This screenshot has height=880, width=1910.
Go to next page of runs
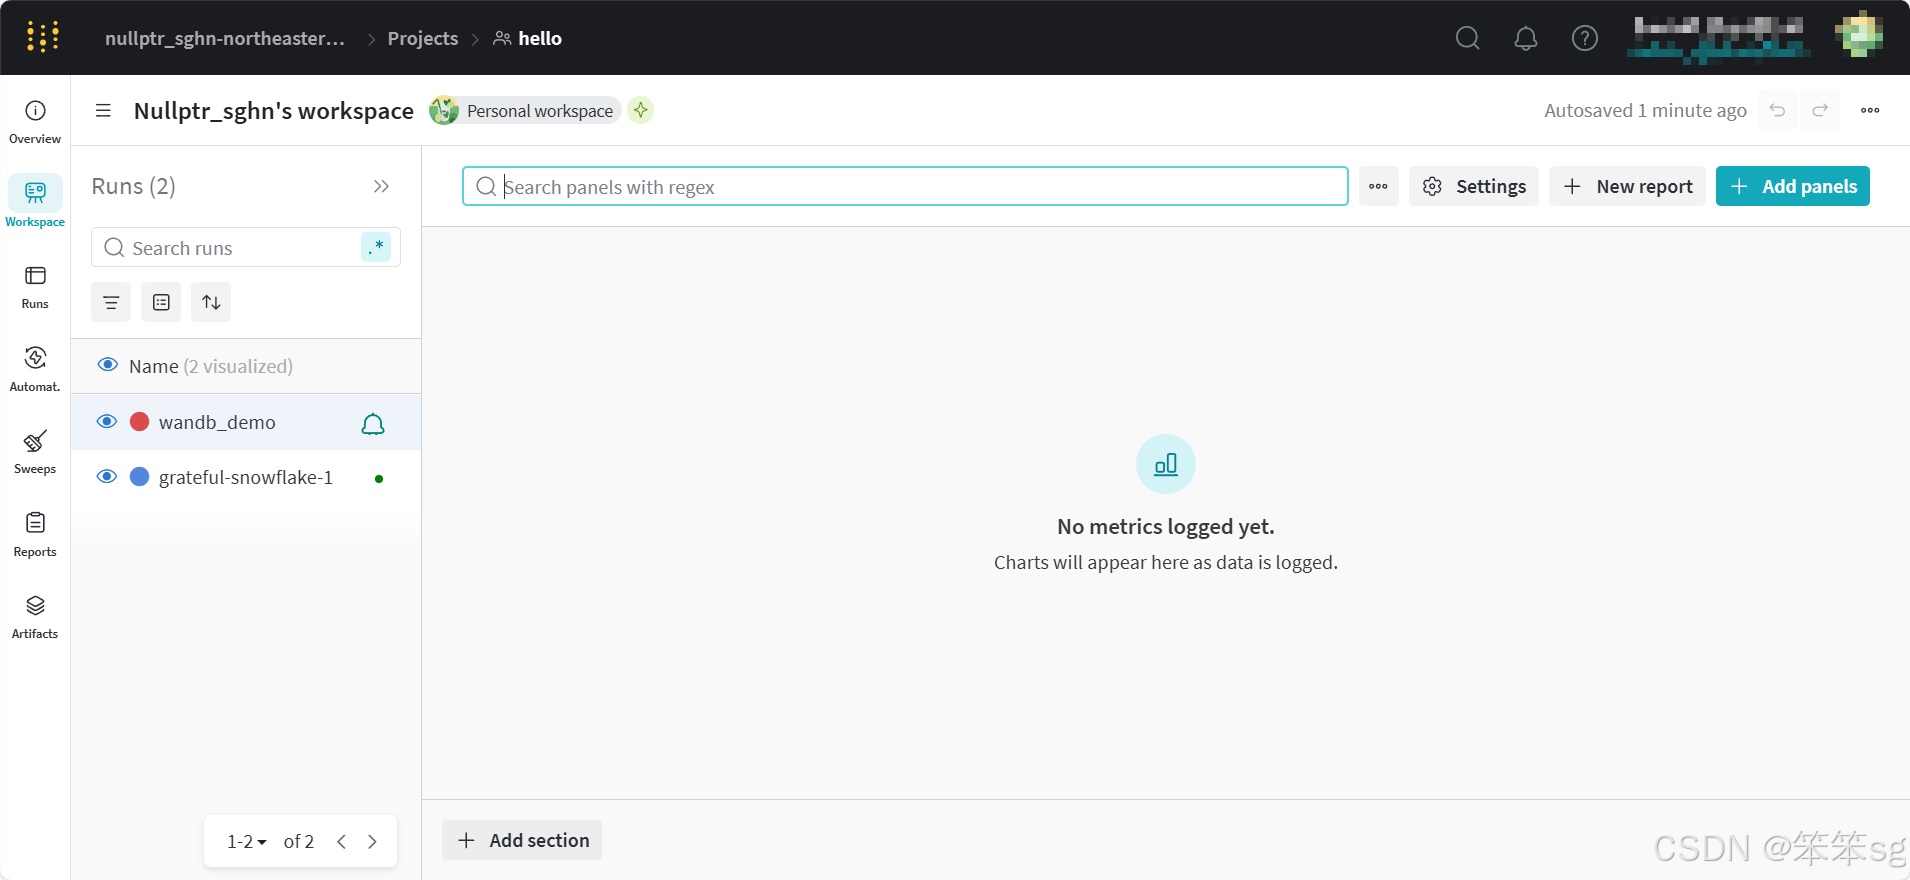[372, 841]
